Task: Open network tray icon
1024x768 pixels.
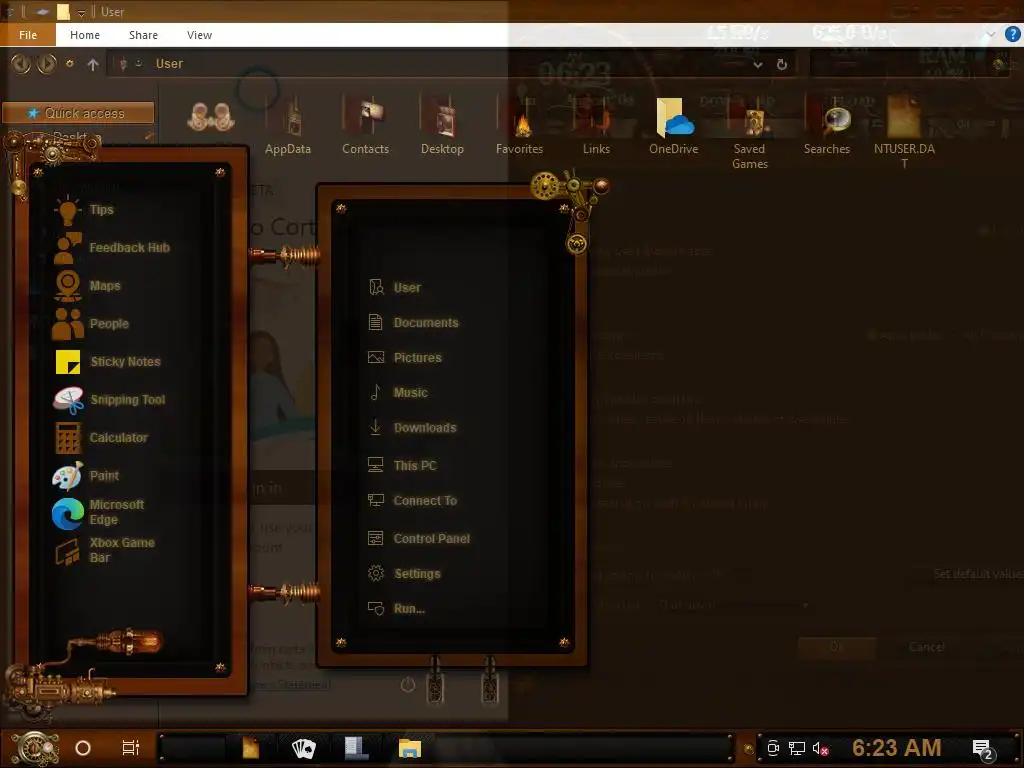Action: pyautogui.click(x=797, y=748)
